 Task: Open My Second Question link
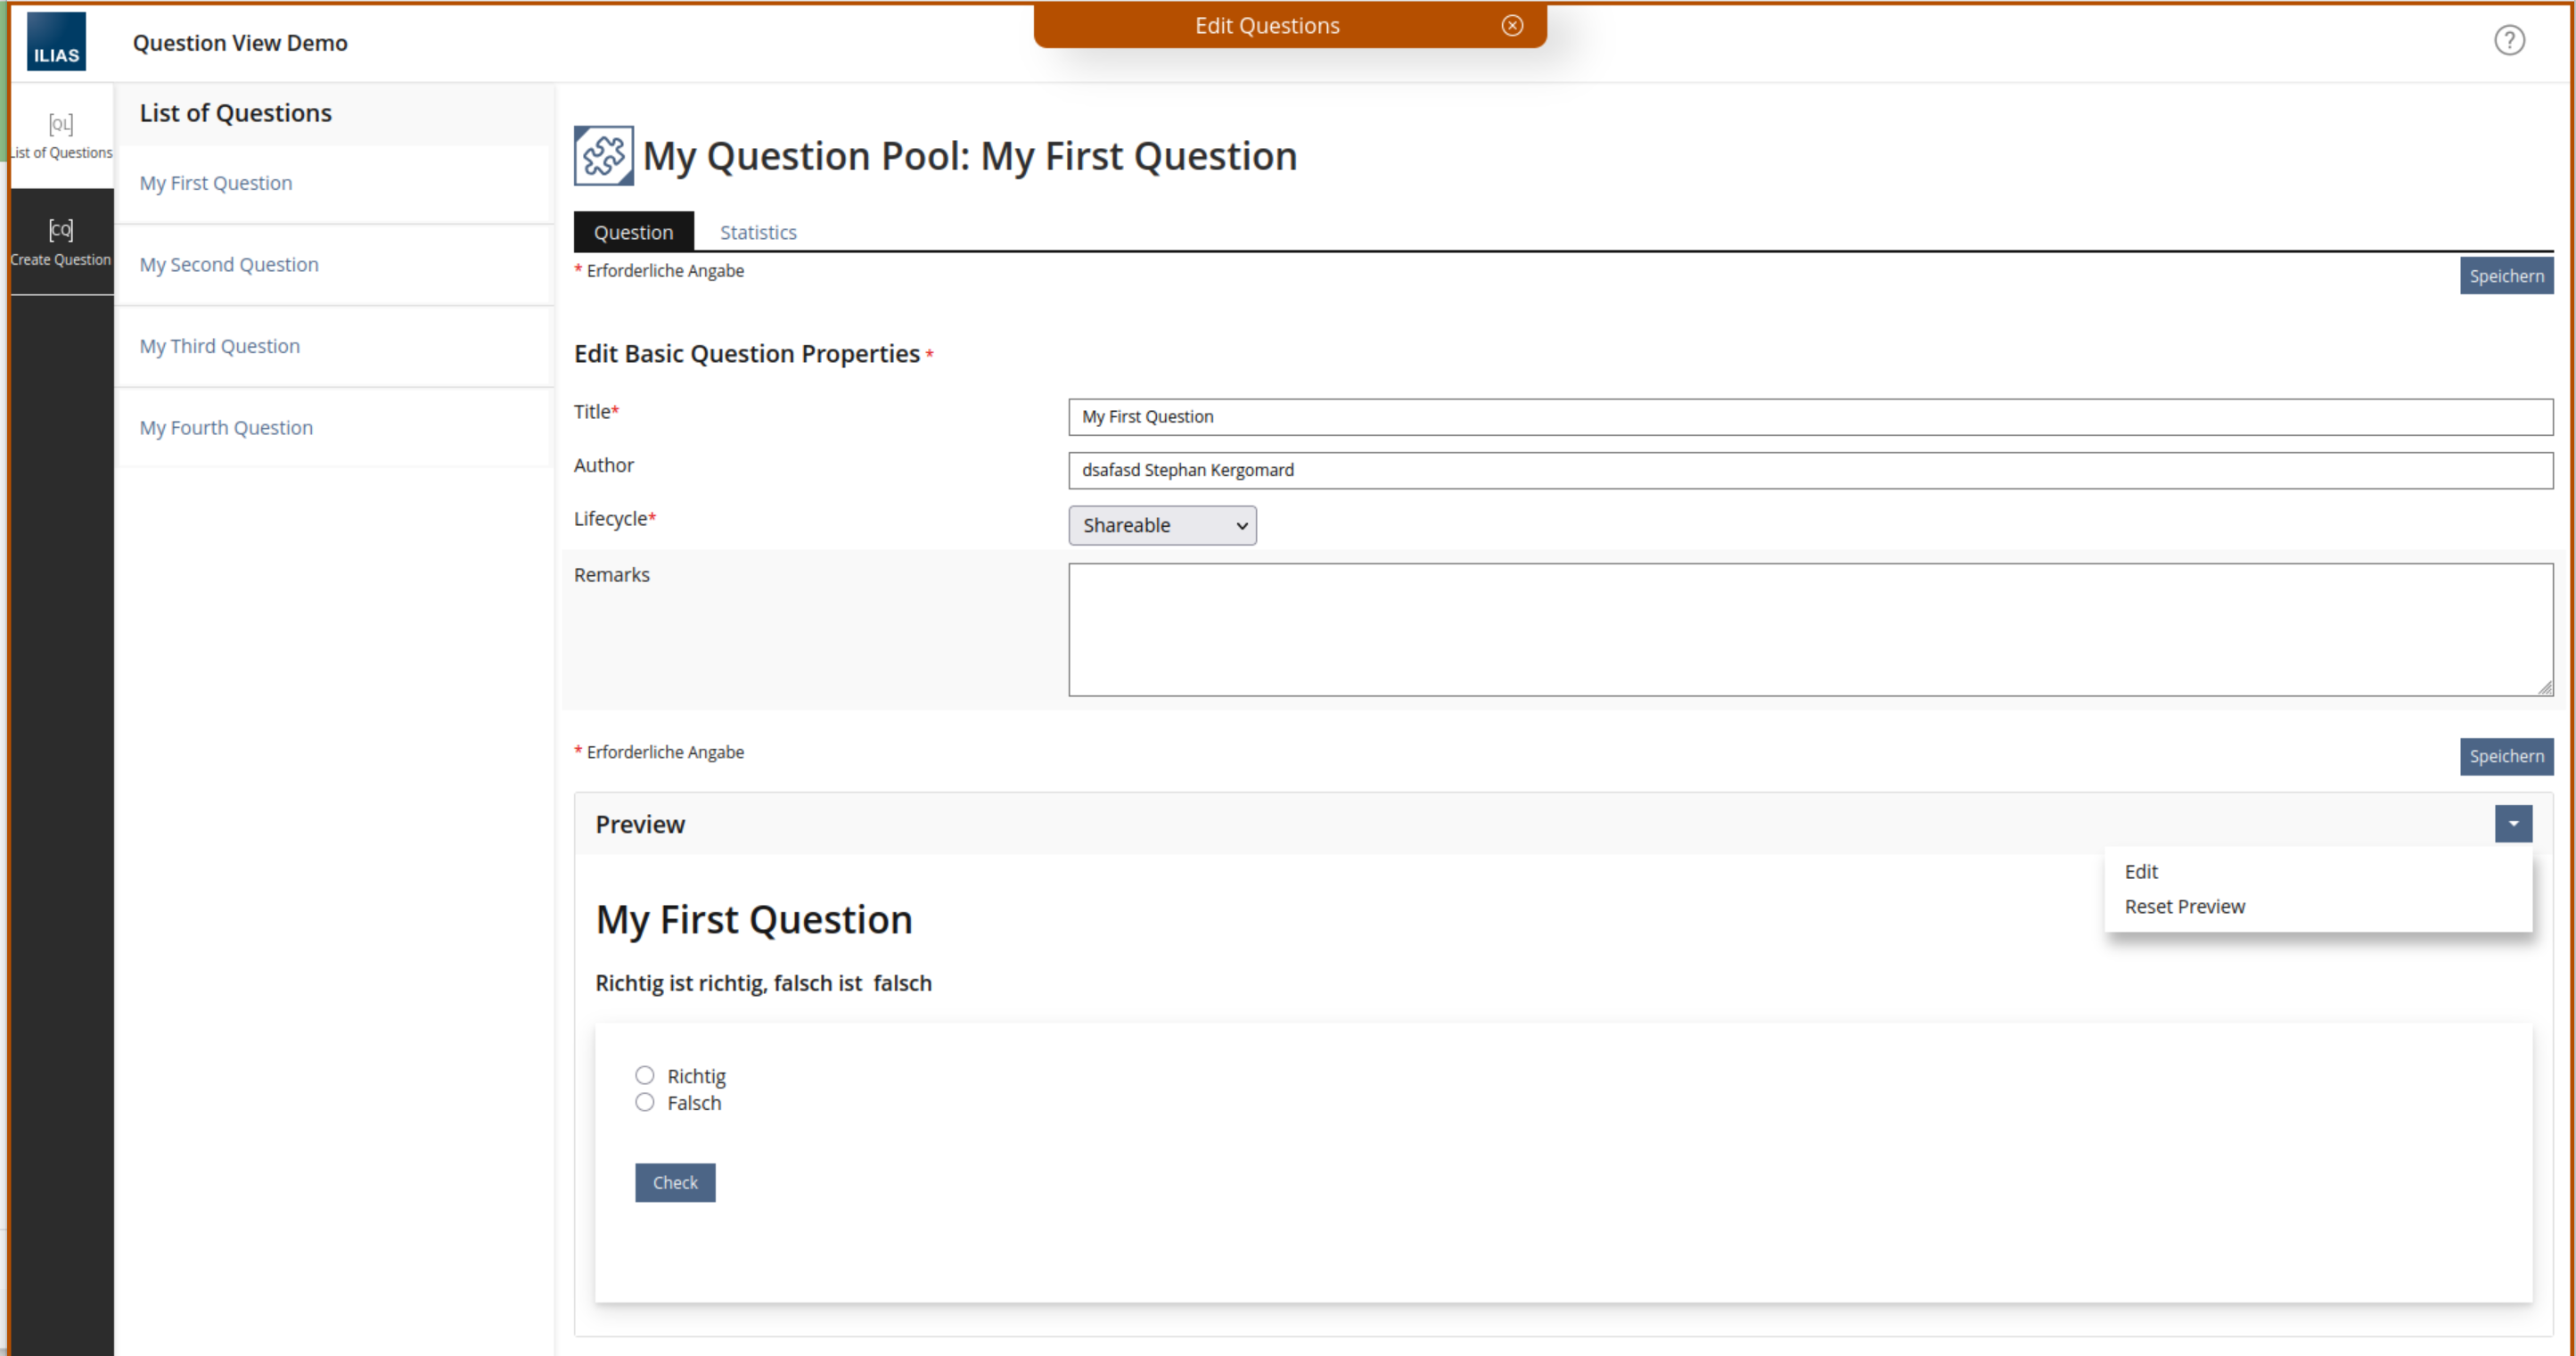point(229,264)
